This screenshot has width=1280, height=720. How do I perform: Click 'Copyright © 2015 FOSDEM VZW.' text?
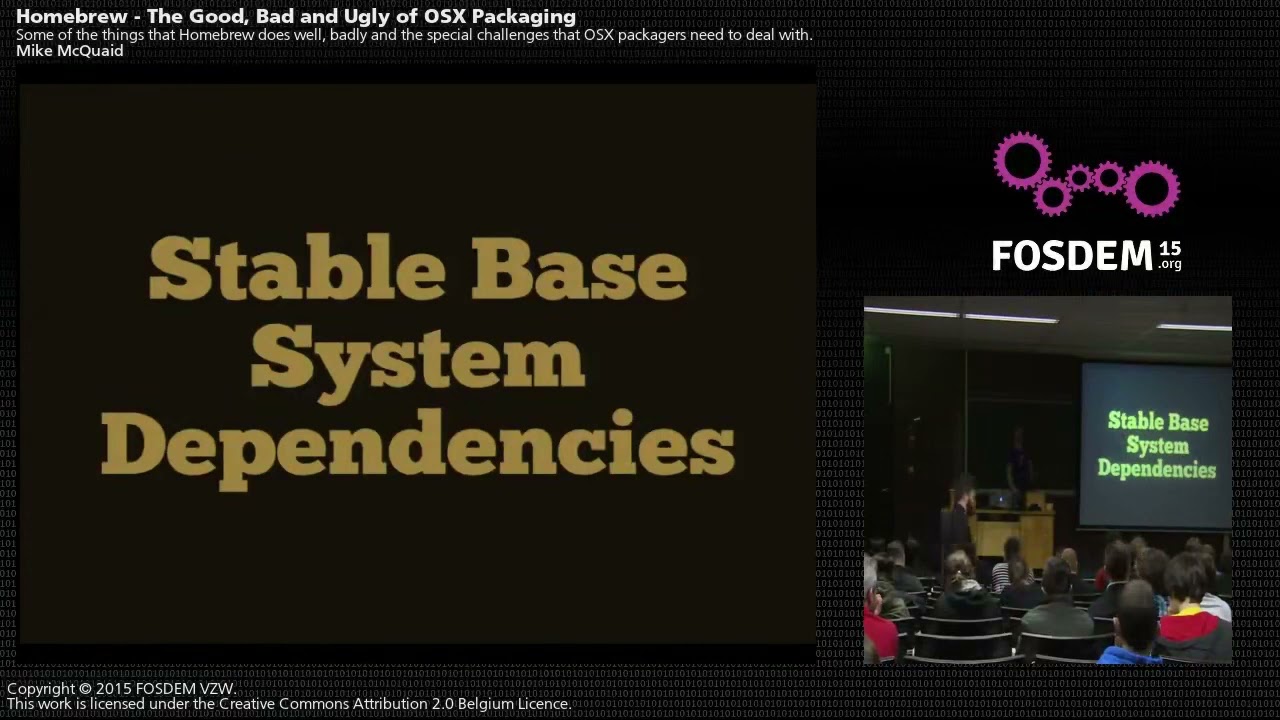pos(122,689)
